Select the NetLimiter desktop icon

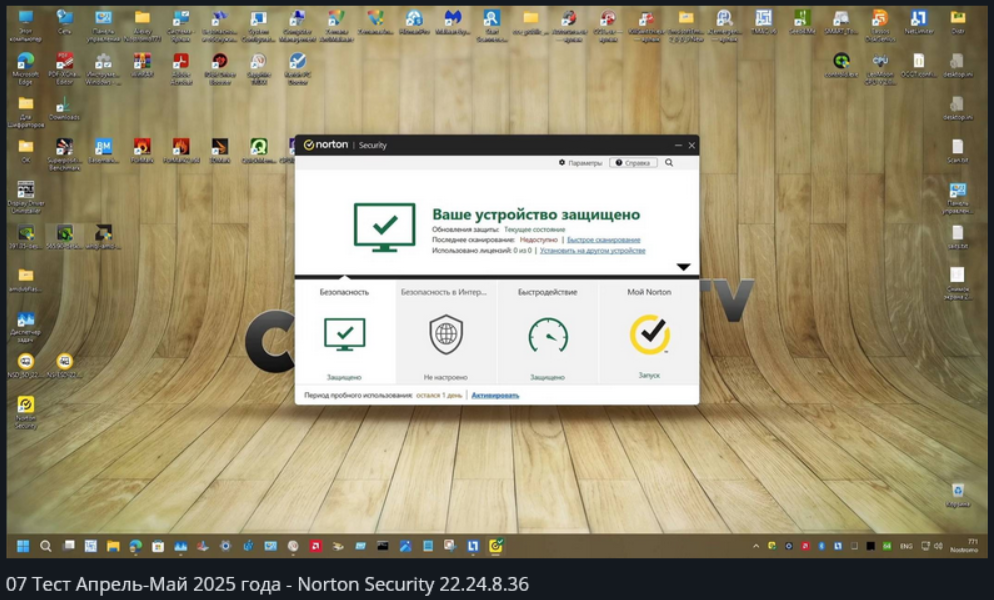pyautogui.click(x=919, y=22)
